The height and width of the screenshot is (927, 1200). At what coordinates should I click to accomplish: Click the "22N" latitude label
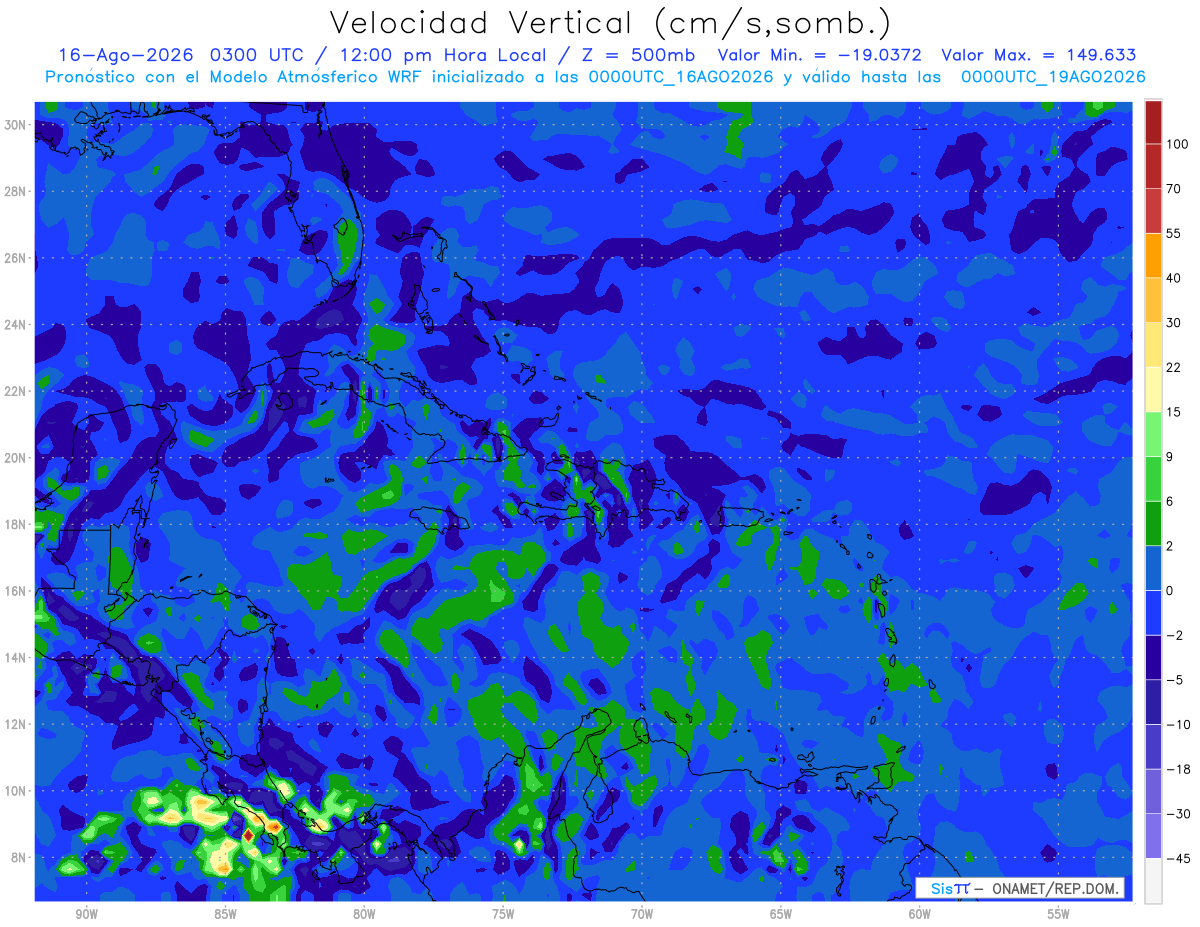point(17,391)
